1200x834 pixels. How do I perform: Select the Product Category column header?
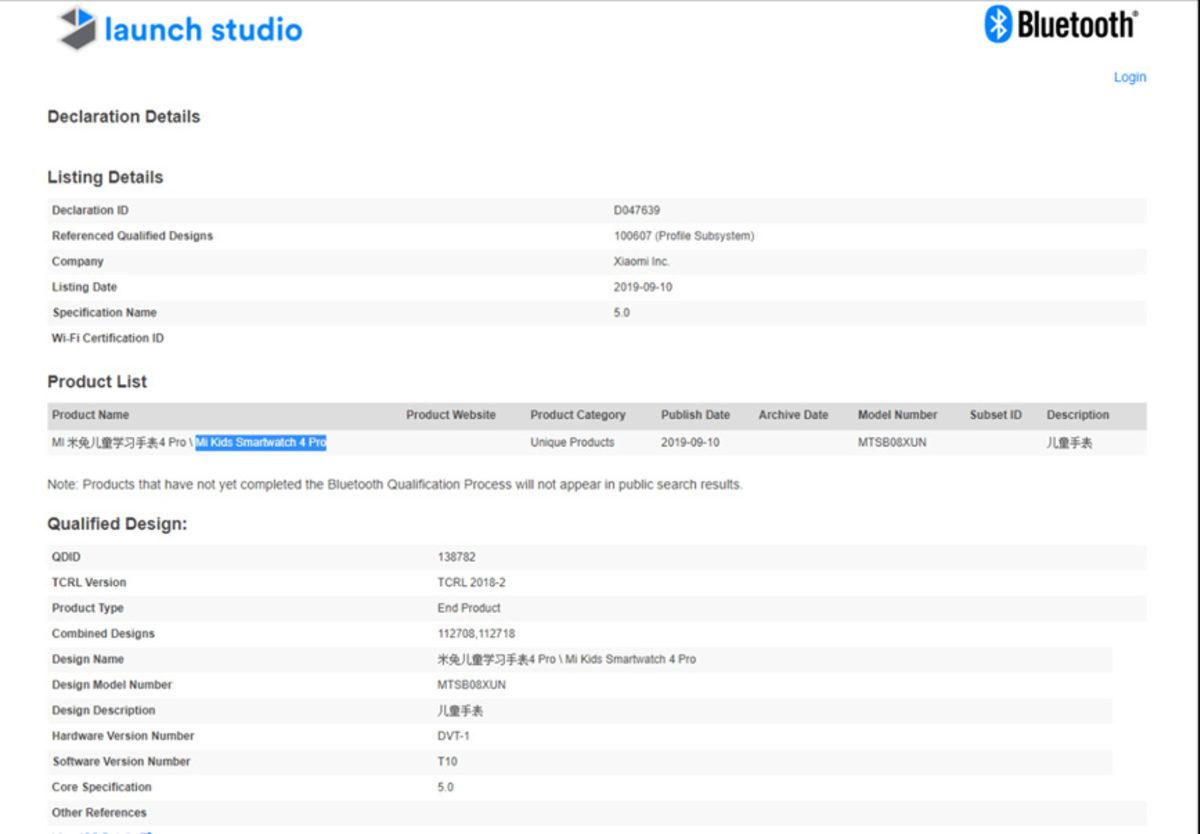(x=577, y=415)
